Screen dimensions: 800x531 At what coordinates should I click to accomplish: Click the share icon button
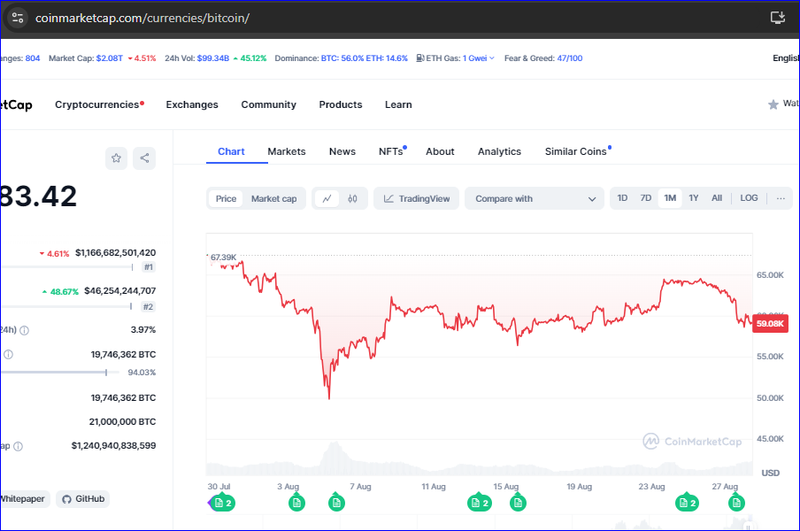coord(144,158)
